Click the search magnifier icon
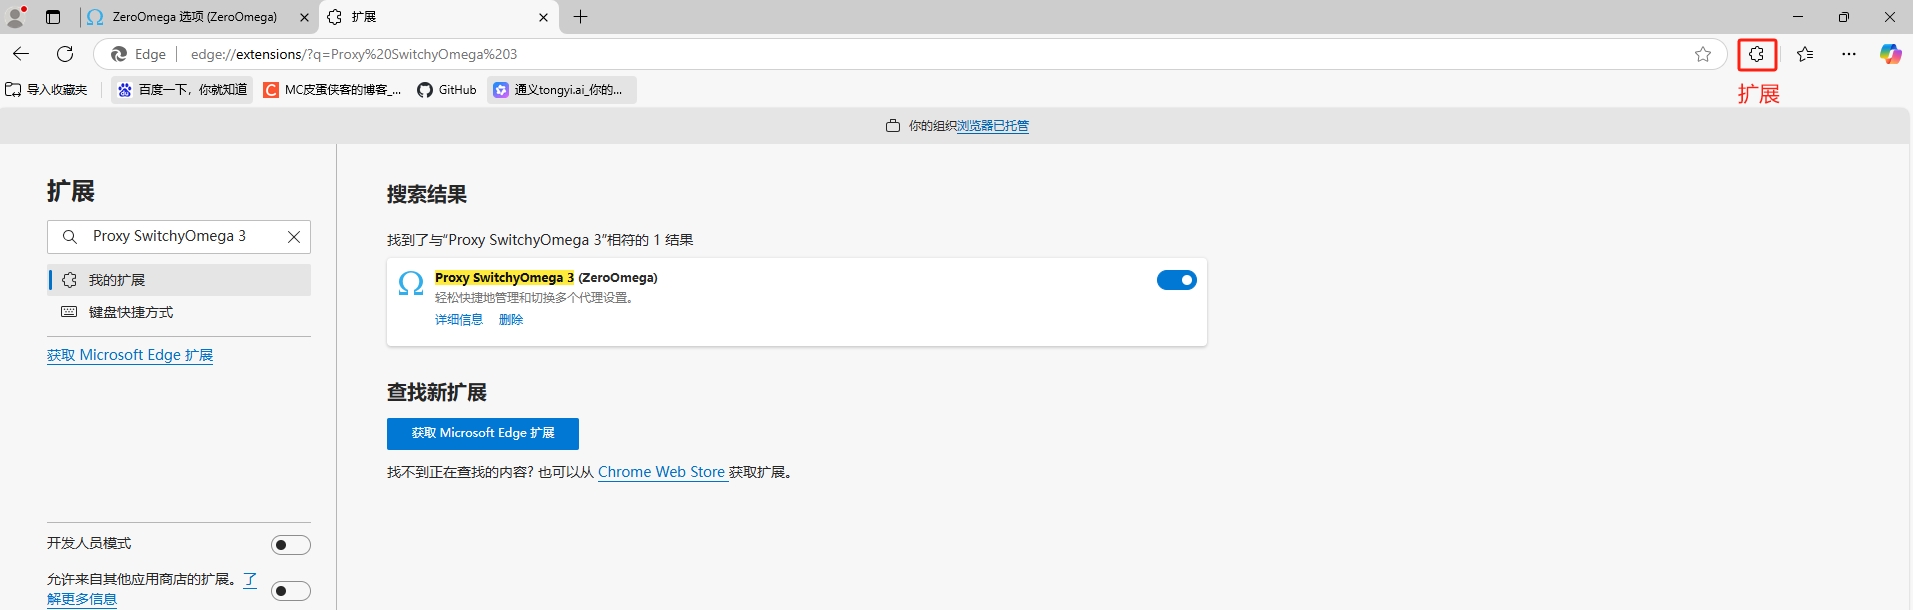 [x=69, y=237]
